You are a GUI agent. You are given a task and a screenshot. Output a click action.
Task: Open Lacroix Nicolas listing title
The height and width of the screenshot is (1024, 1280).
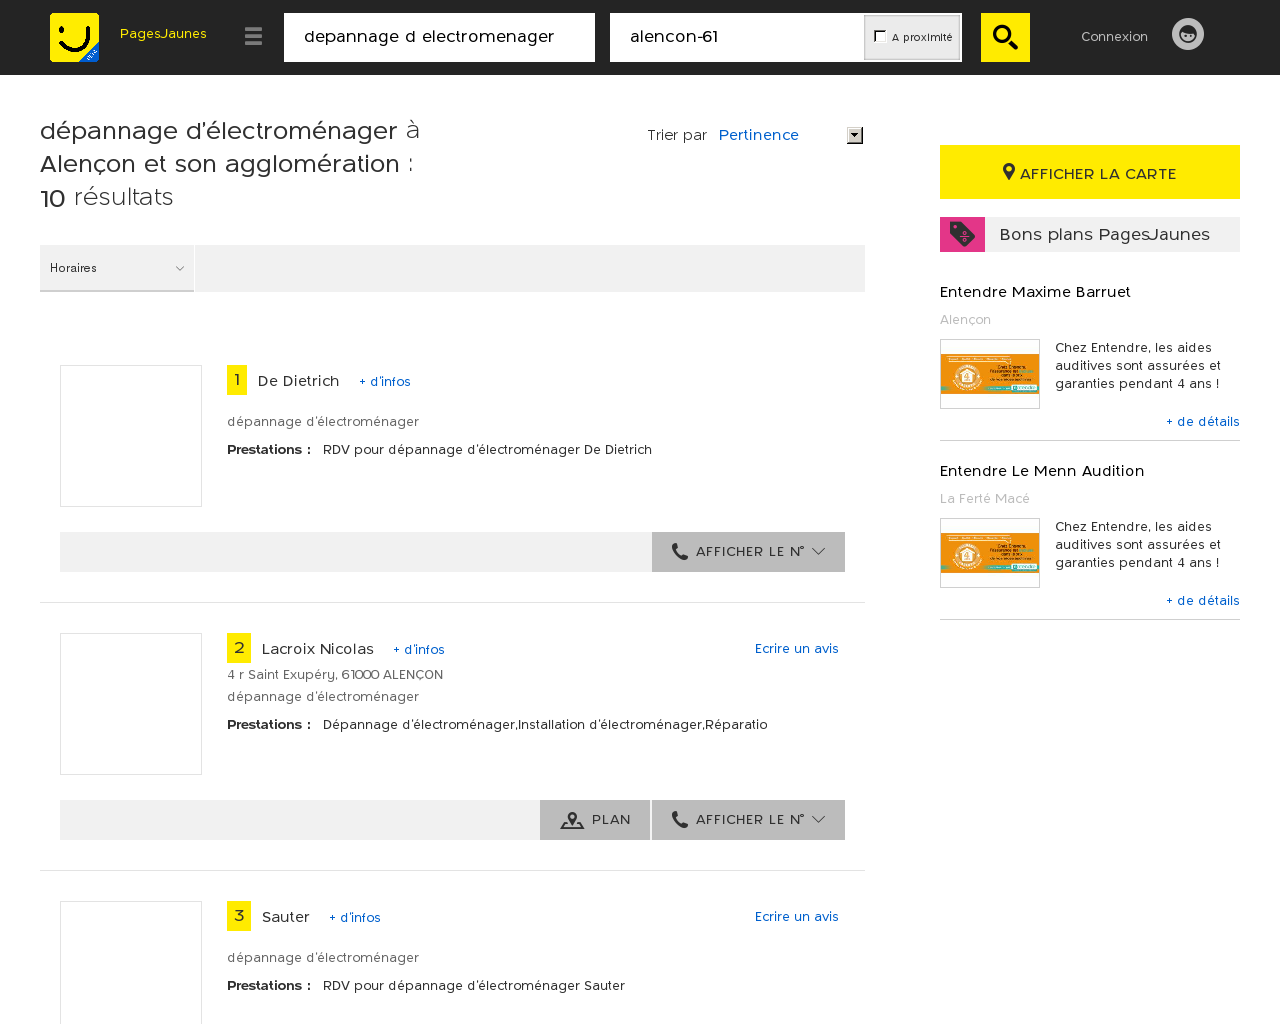pos(318,649)
